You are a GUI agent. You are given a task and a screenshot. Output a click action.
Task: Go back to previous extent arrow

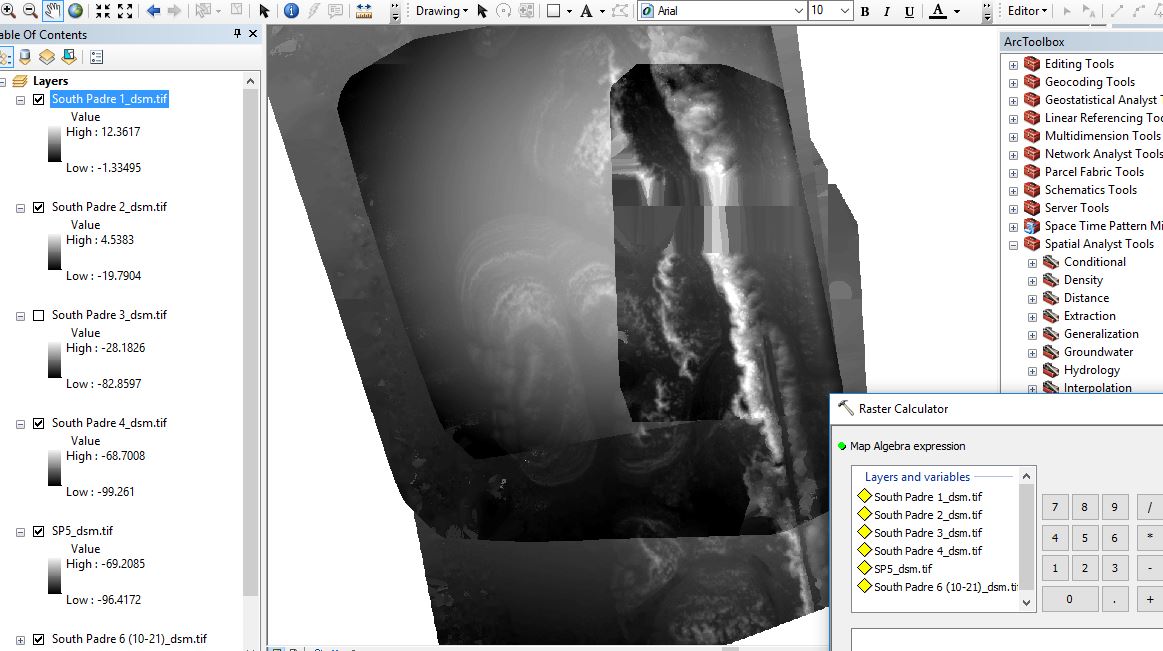pyautogui.click(x=154, y=10)
